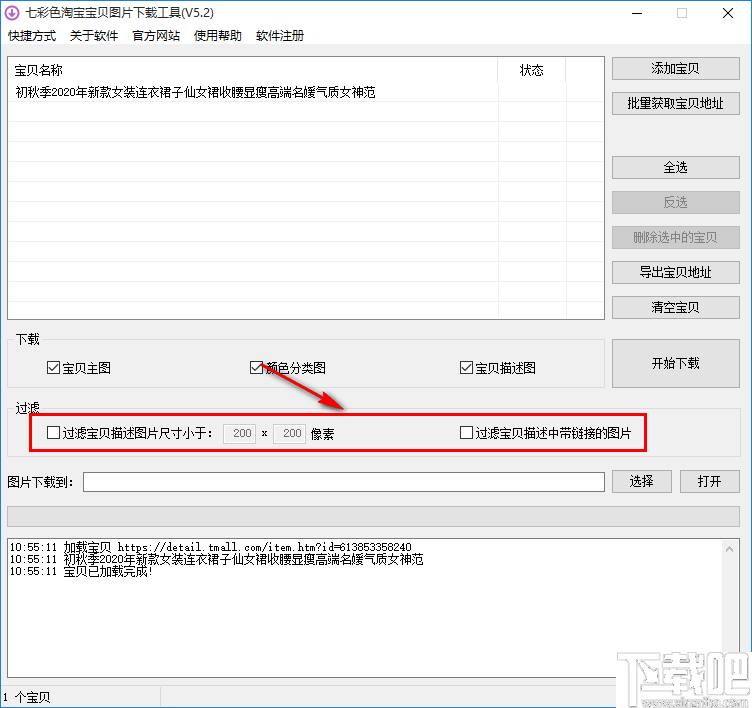752x708 pixels.
Task: Start downloading with 开始下载 button
Action: point(675,364)
